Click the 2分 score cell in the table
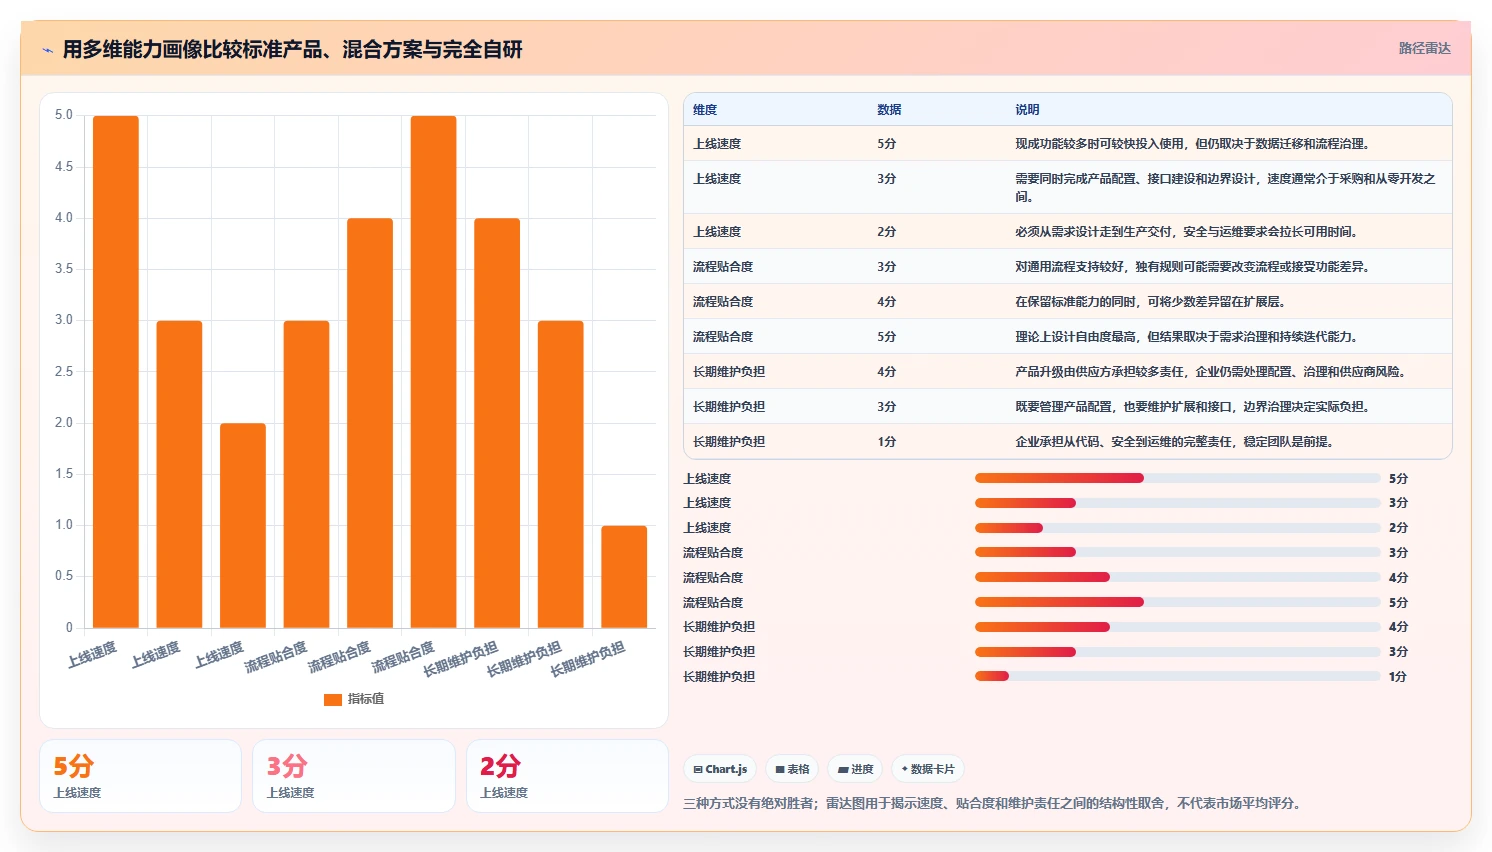This screenshot has width=1492, height=852. (x=887, y=232)
